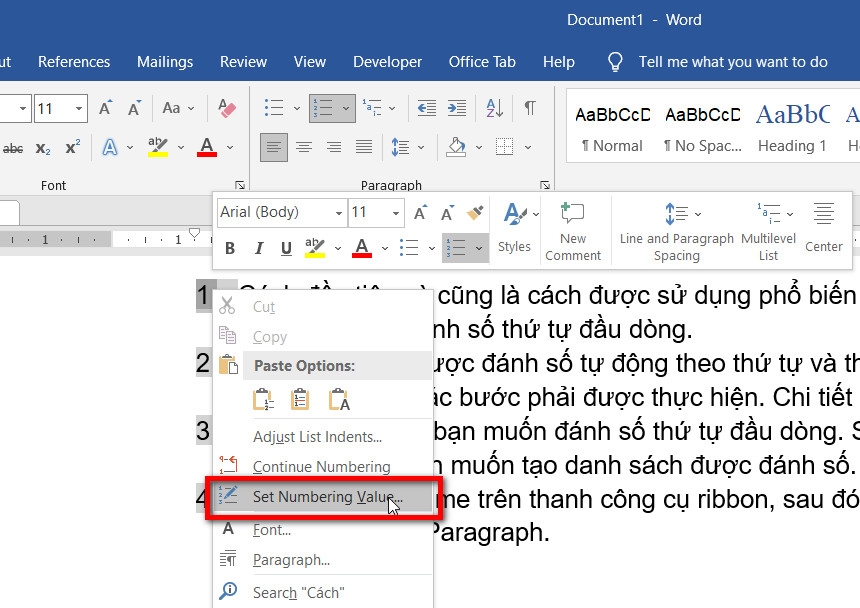Open the Developer tab

(388, 62)
